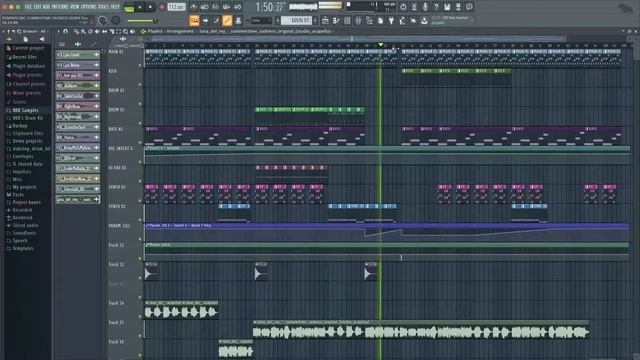Click the save floppy disk icon
The height and width of the screenshot is (360, 640).
(447, 7)
